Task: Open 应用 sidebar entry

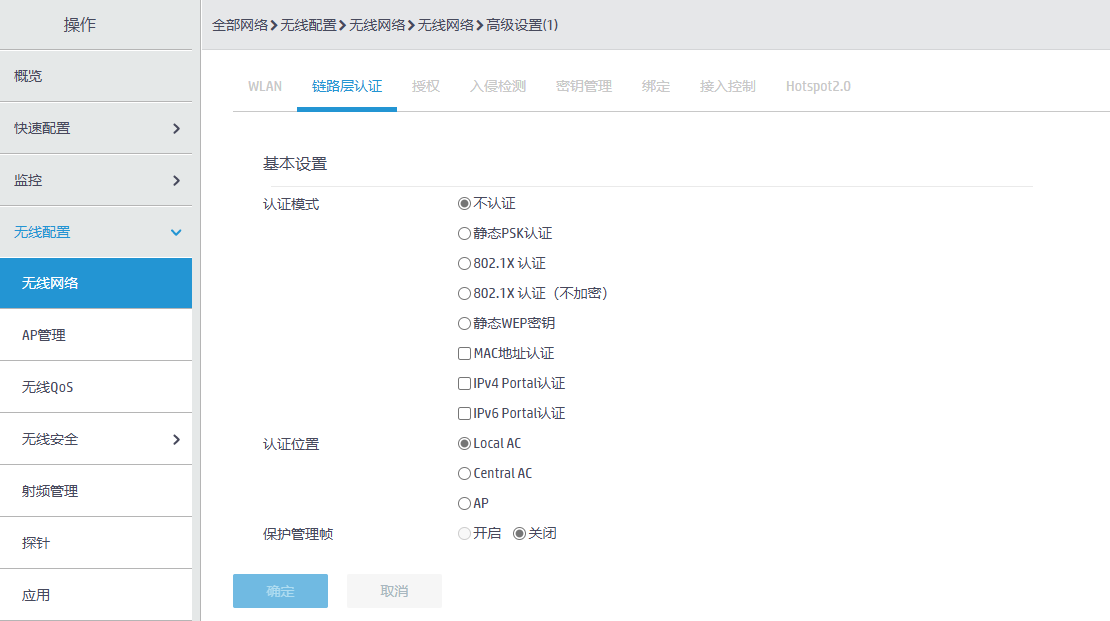Action: (x=96, y=596)
